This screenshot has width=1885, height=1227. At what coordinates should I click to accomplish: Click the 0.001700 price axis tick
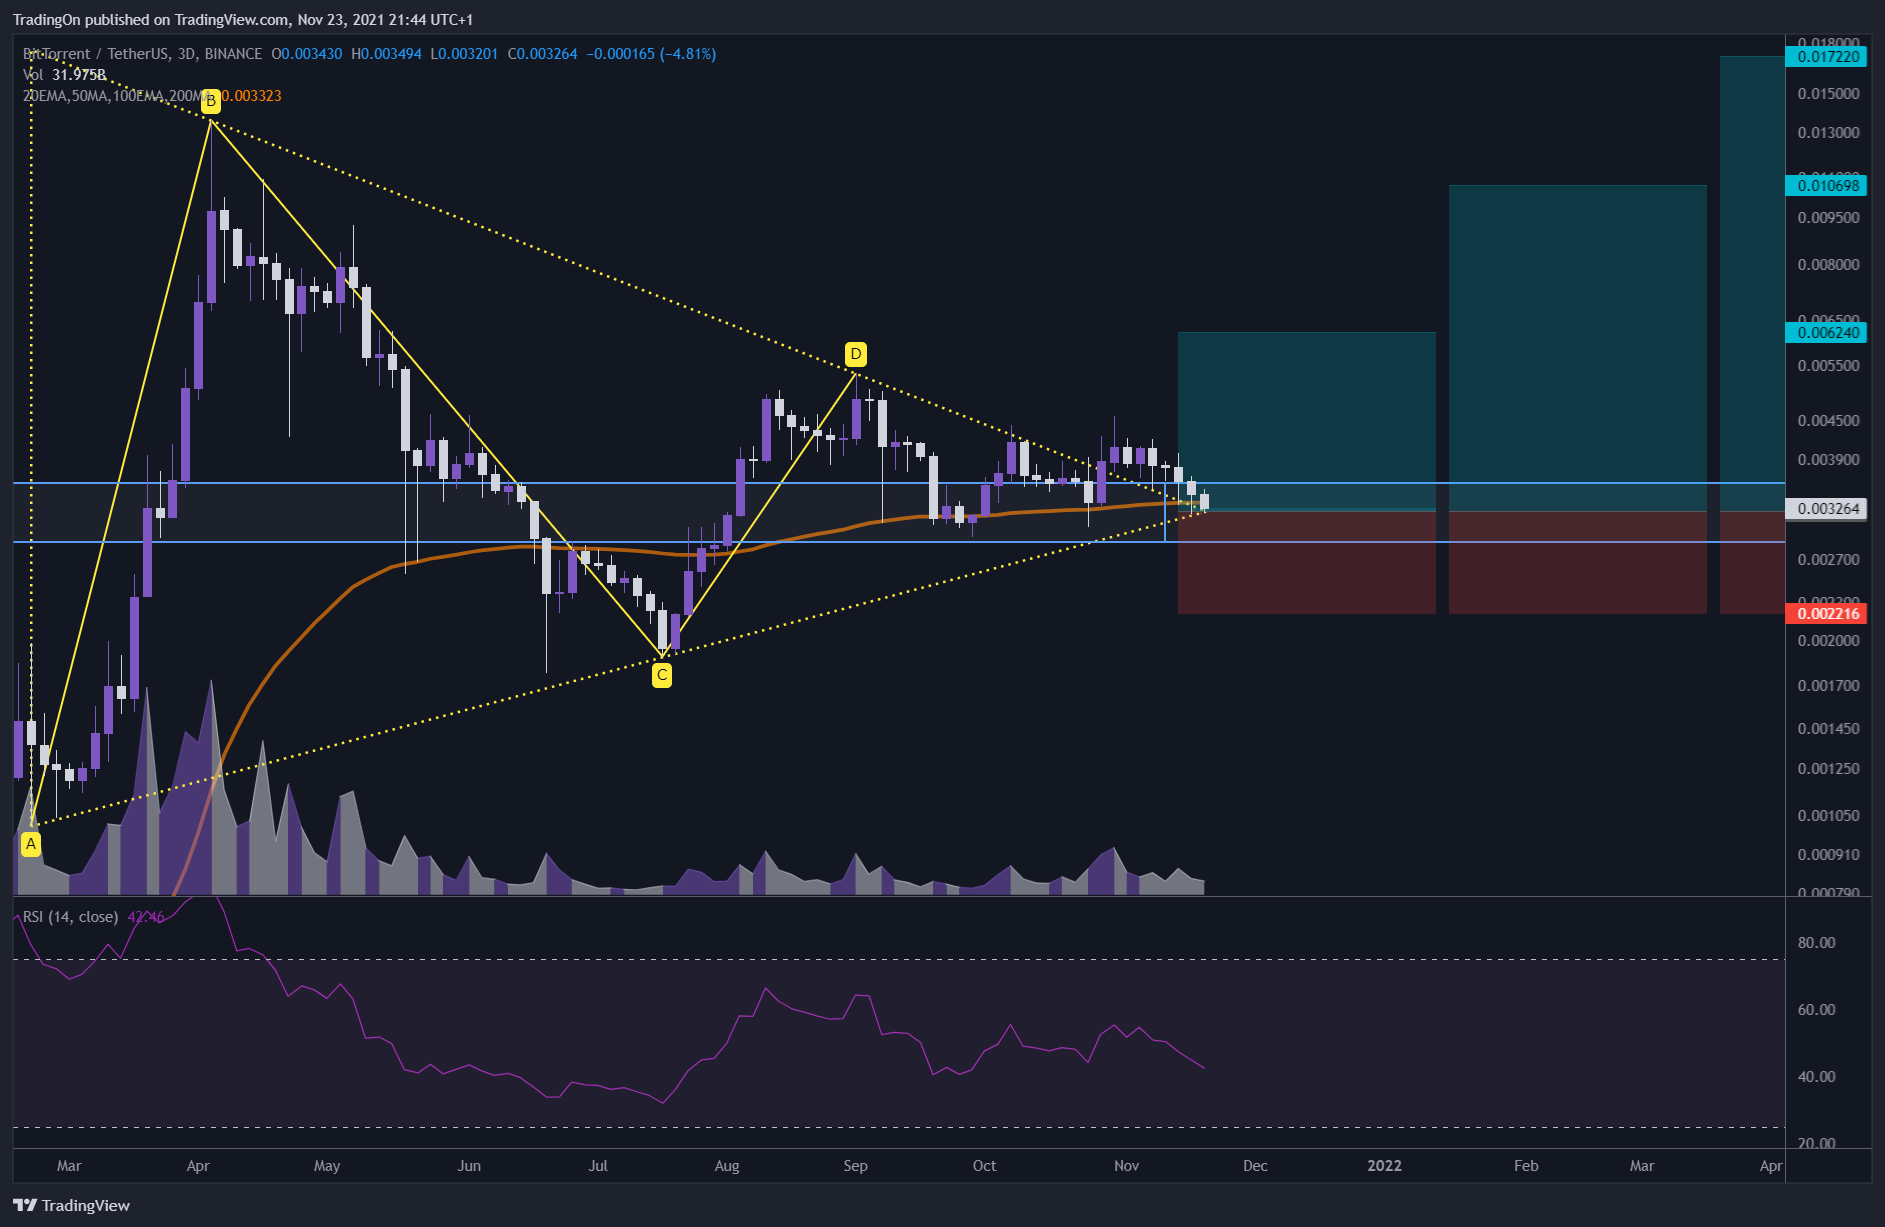coord(1829,685)
